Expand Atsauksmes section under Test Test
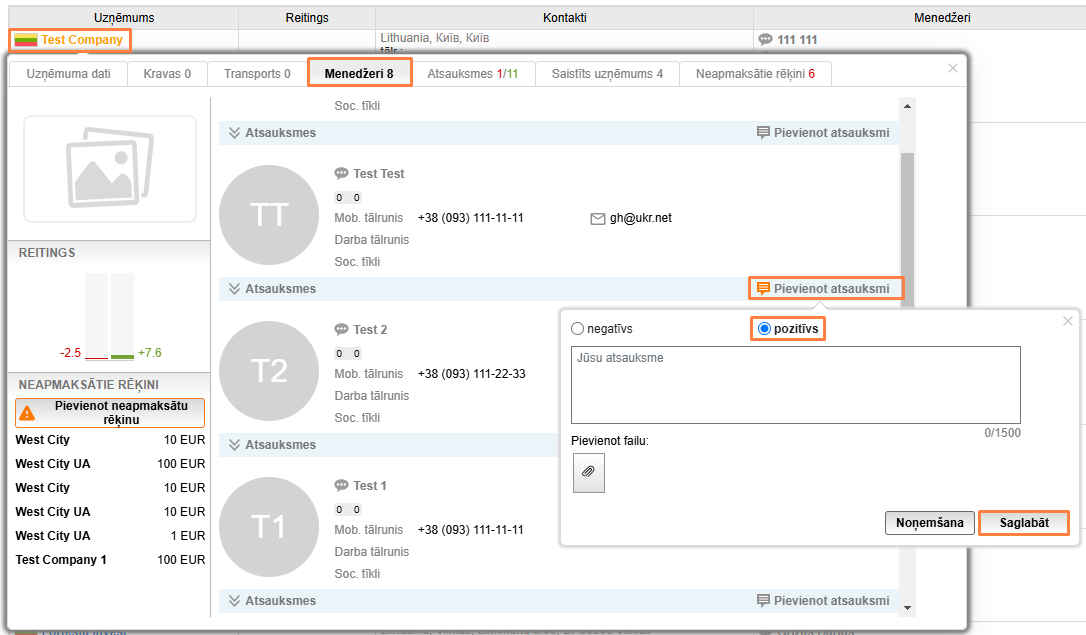Viewport: 1086px width, 635px height. tap(272, 289)
